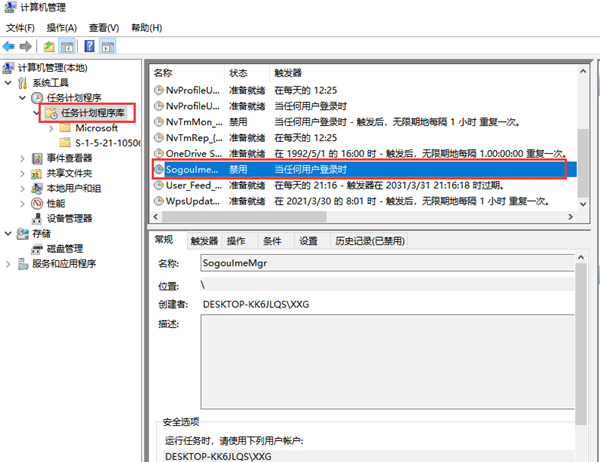Click the Back arrow toolbar icon
Screen dimensions: 600x462
coord(10,46)
